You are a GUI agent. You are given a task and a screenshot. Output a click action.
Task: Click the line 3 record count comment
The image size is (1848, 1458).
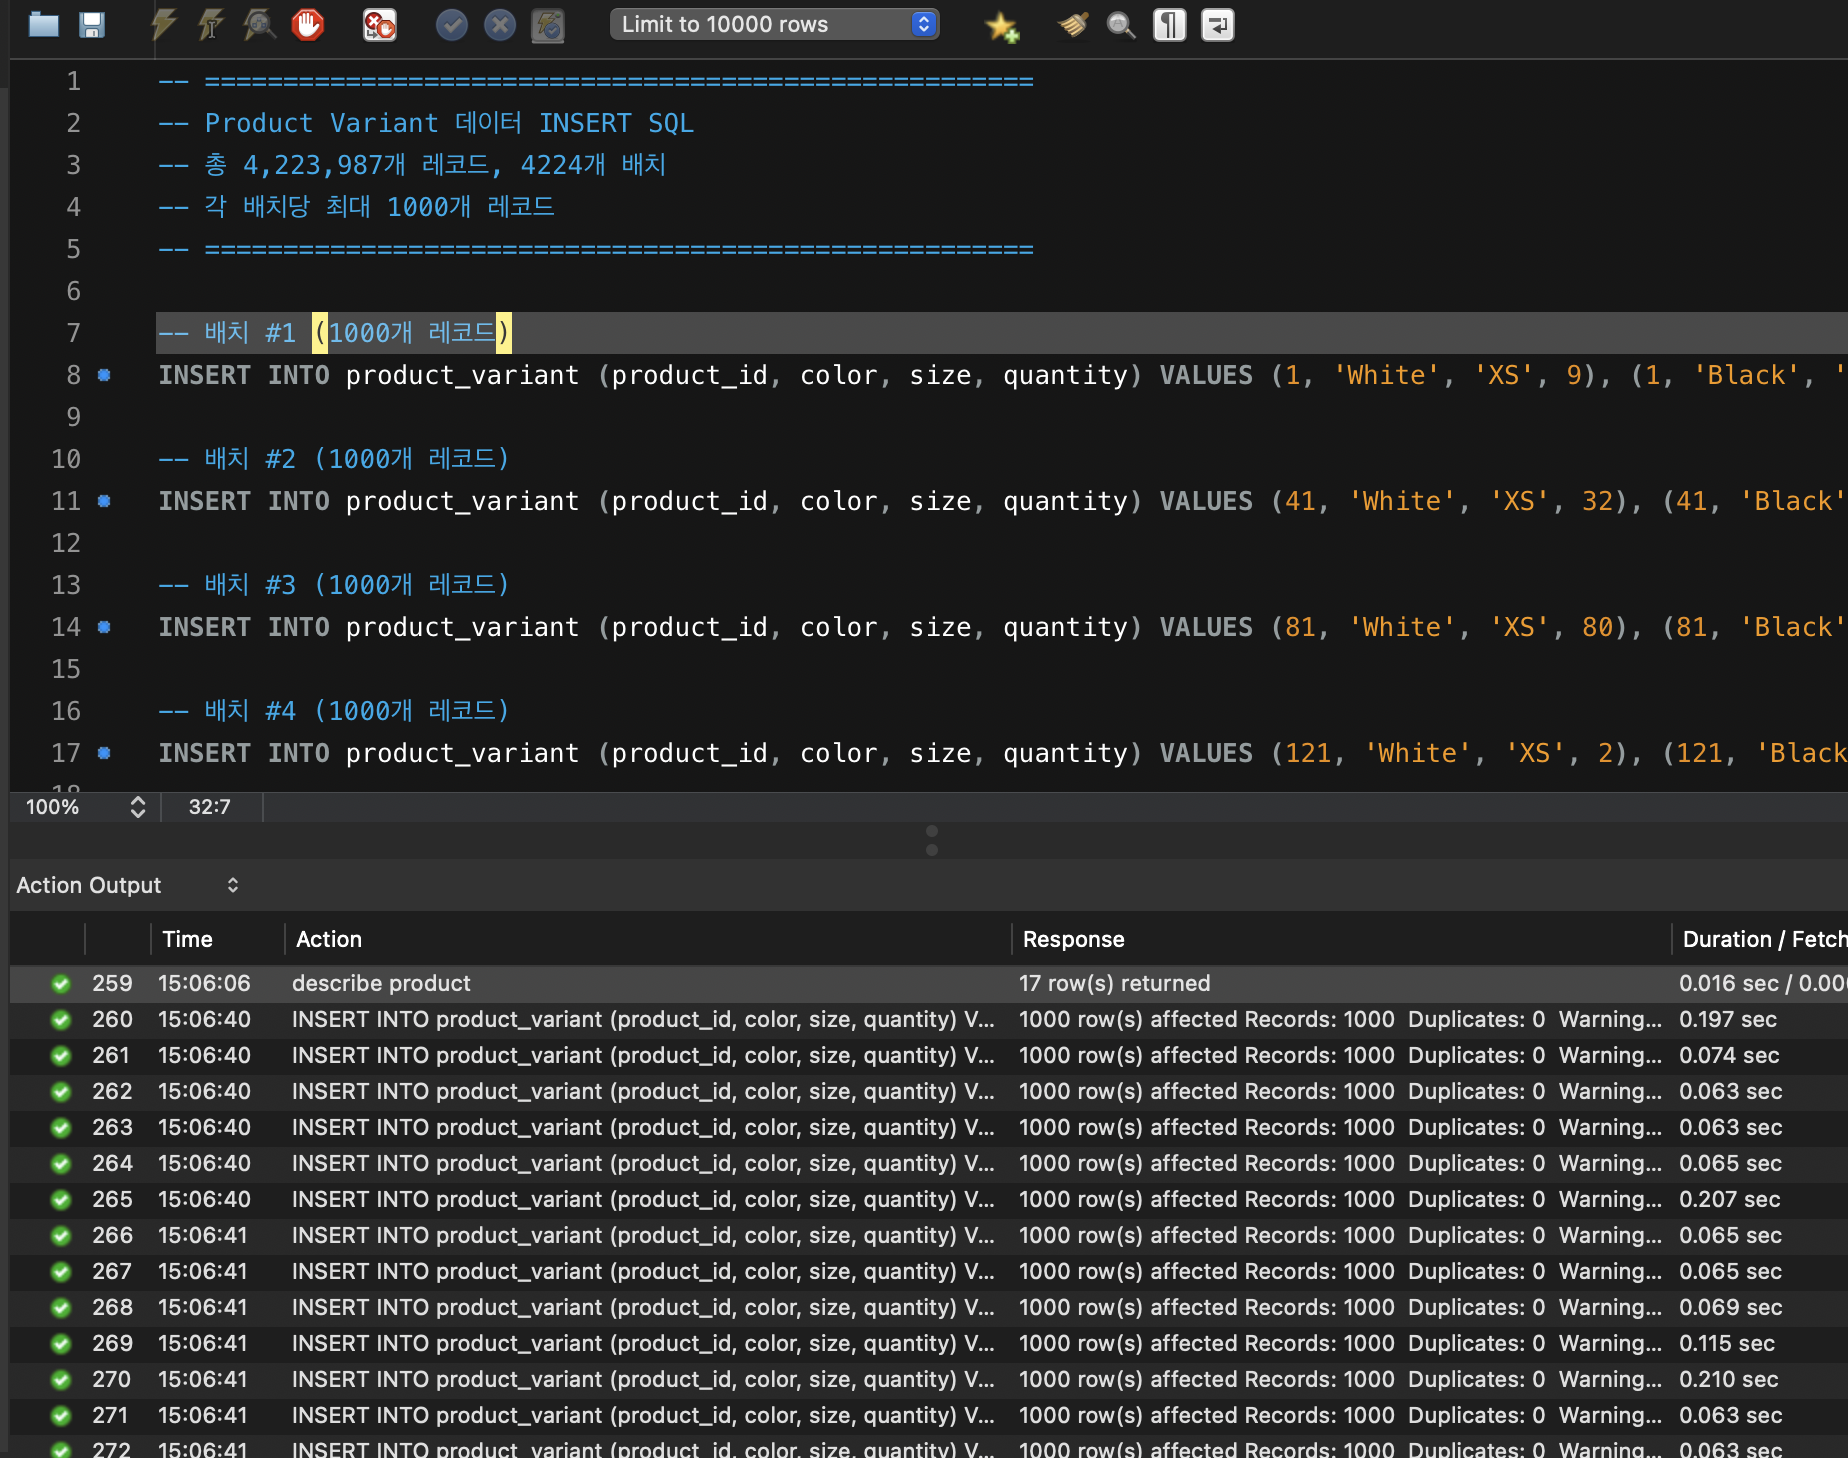(x=412, y=165)
